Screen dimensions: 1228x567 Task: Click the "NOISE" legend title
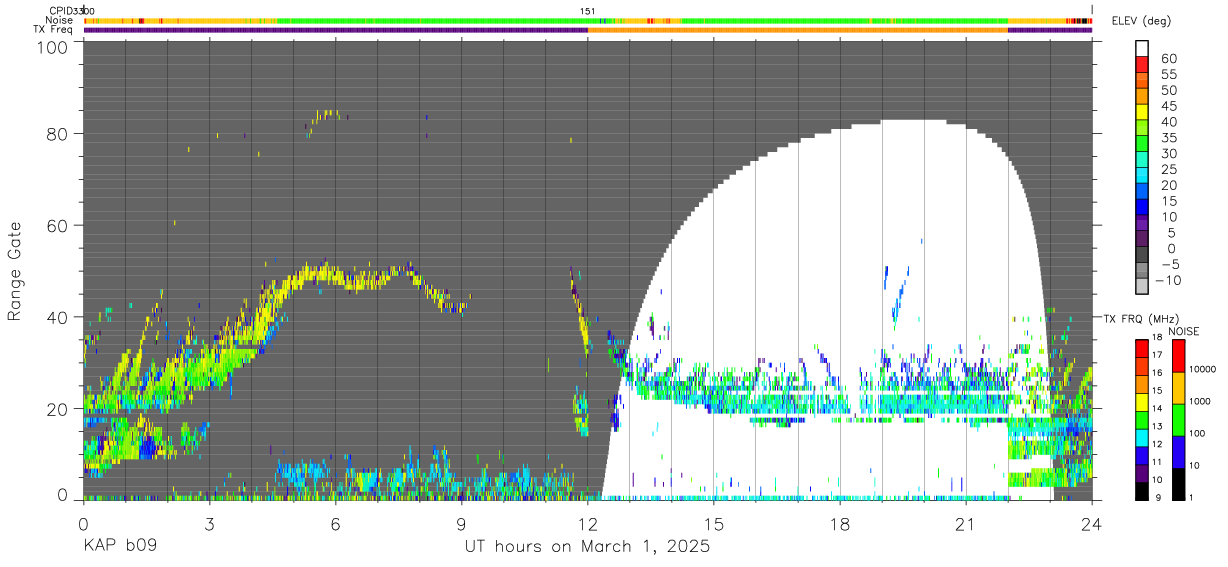pos(1184,331)
